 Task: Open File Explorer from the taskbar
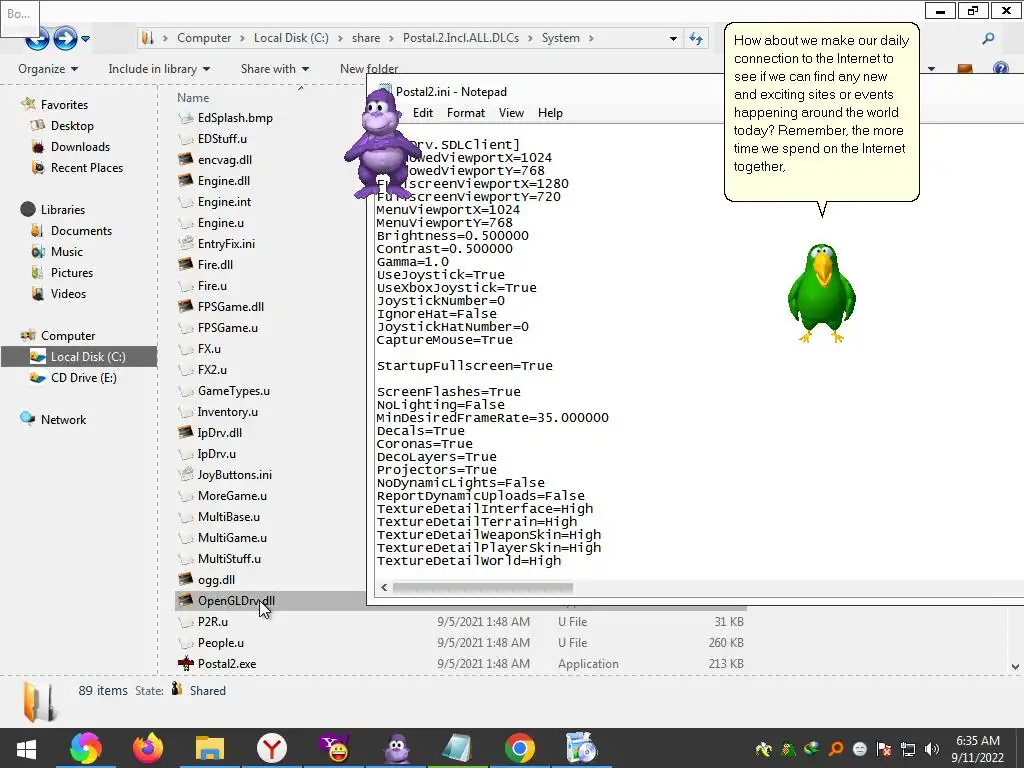point(210,748)
